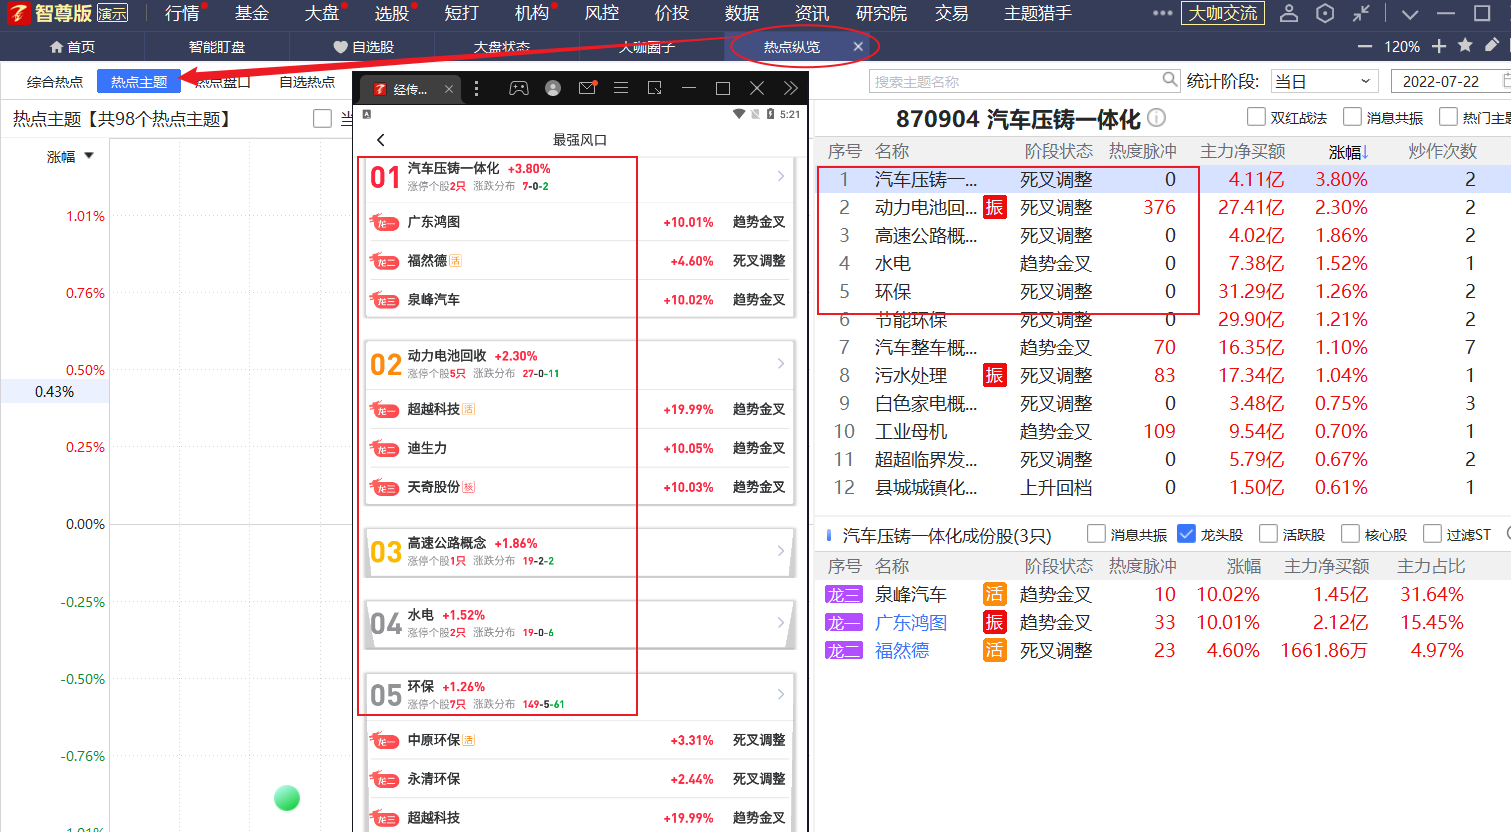
Task: Open the 广东鸿图 stock link in constituents table
Action: pos(911,622)
